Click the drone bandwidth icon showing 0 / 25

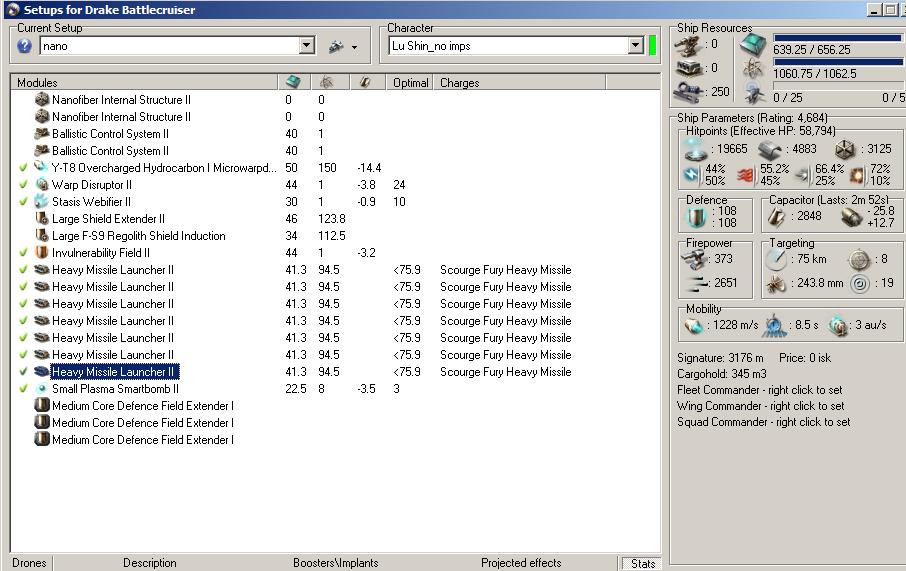754,92
